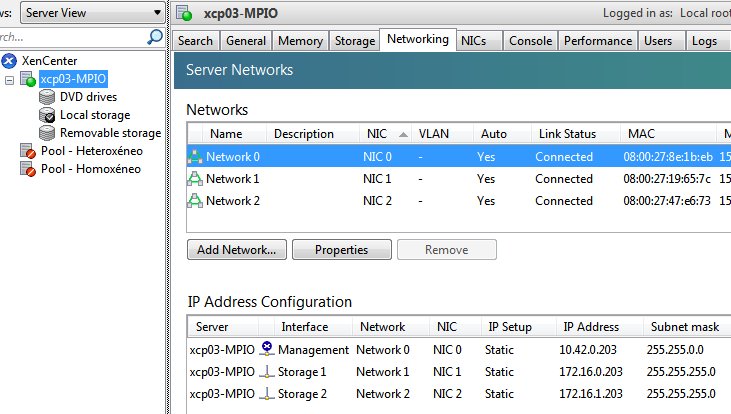
Task: Select the Network 2 row name
Action: click(233, 200)
